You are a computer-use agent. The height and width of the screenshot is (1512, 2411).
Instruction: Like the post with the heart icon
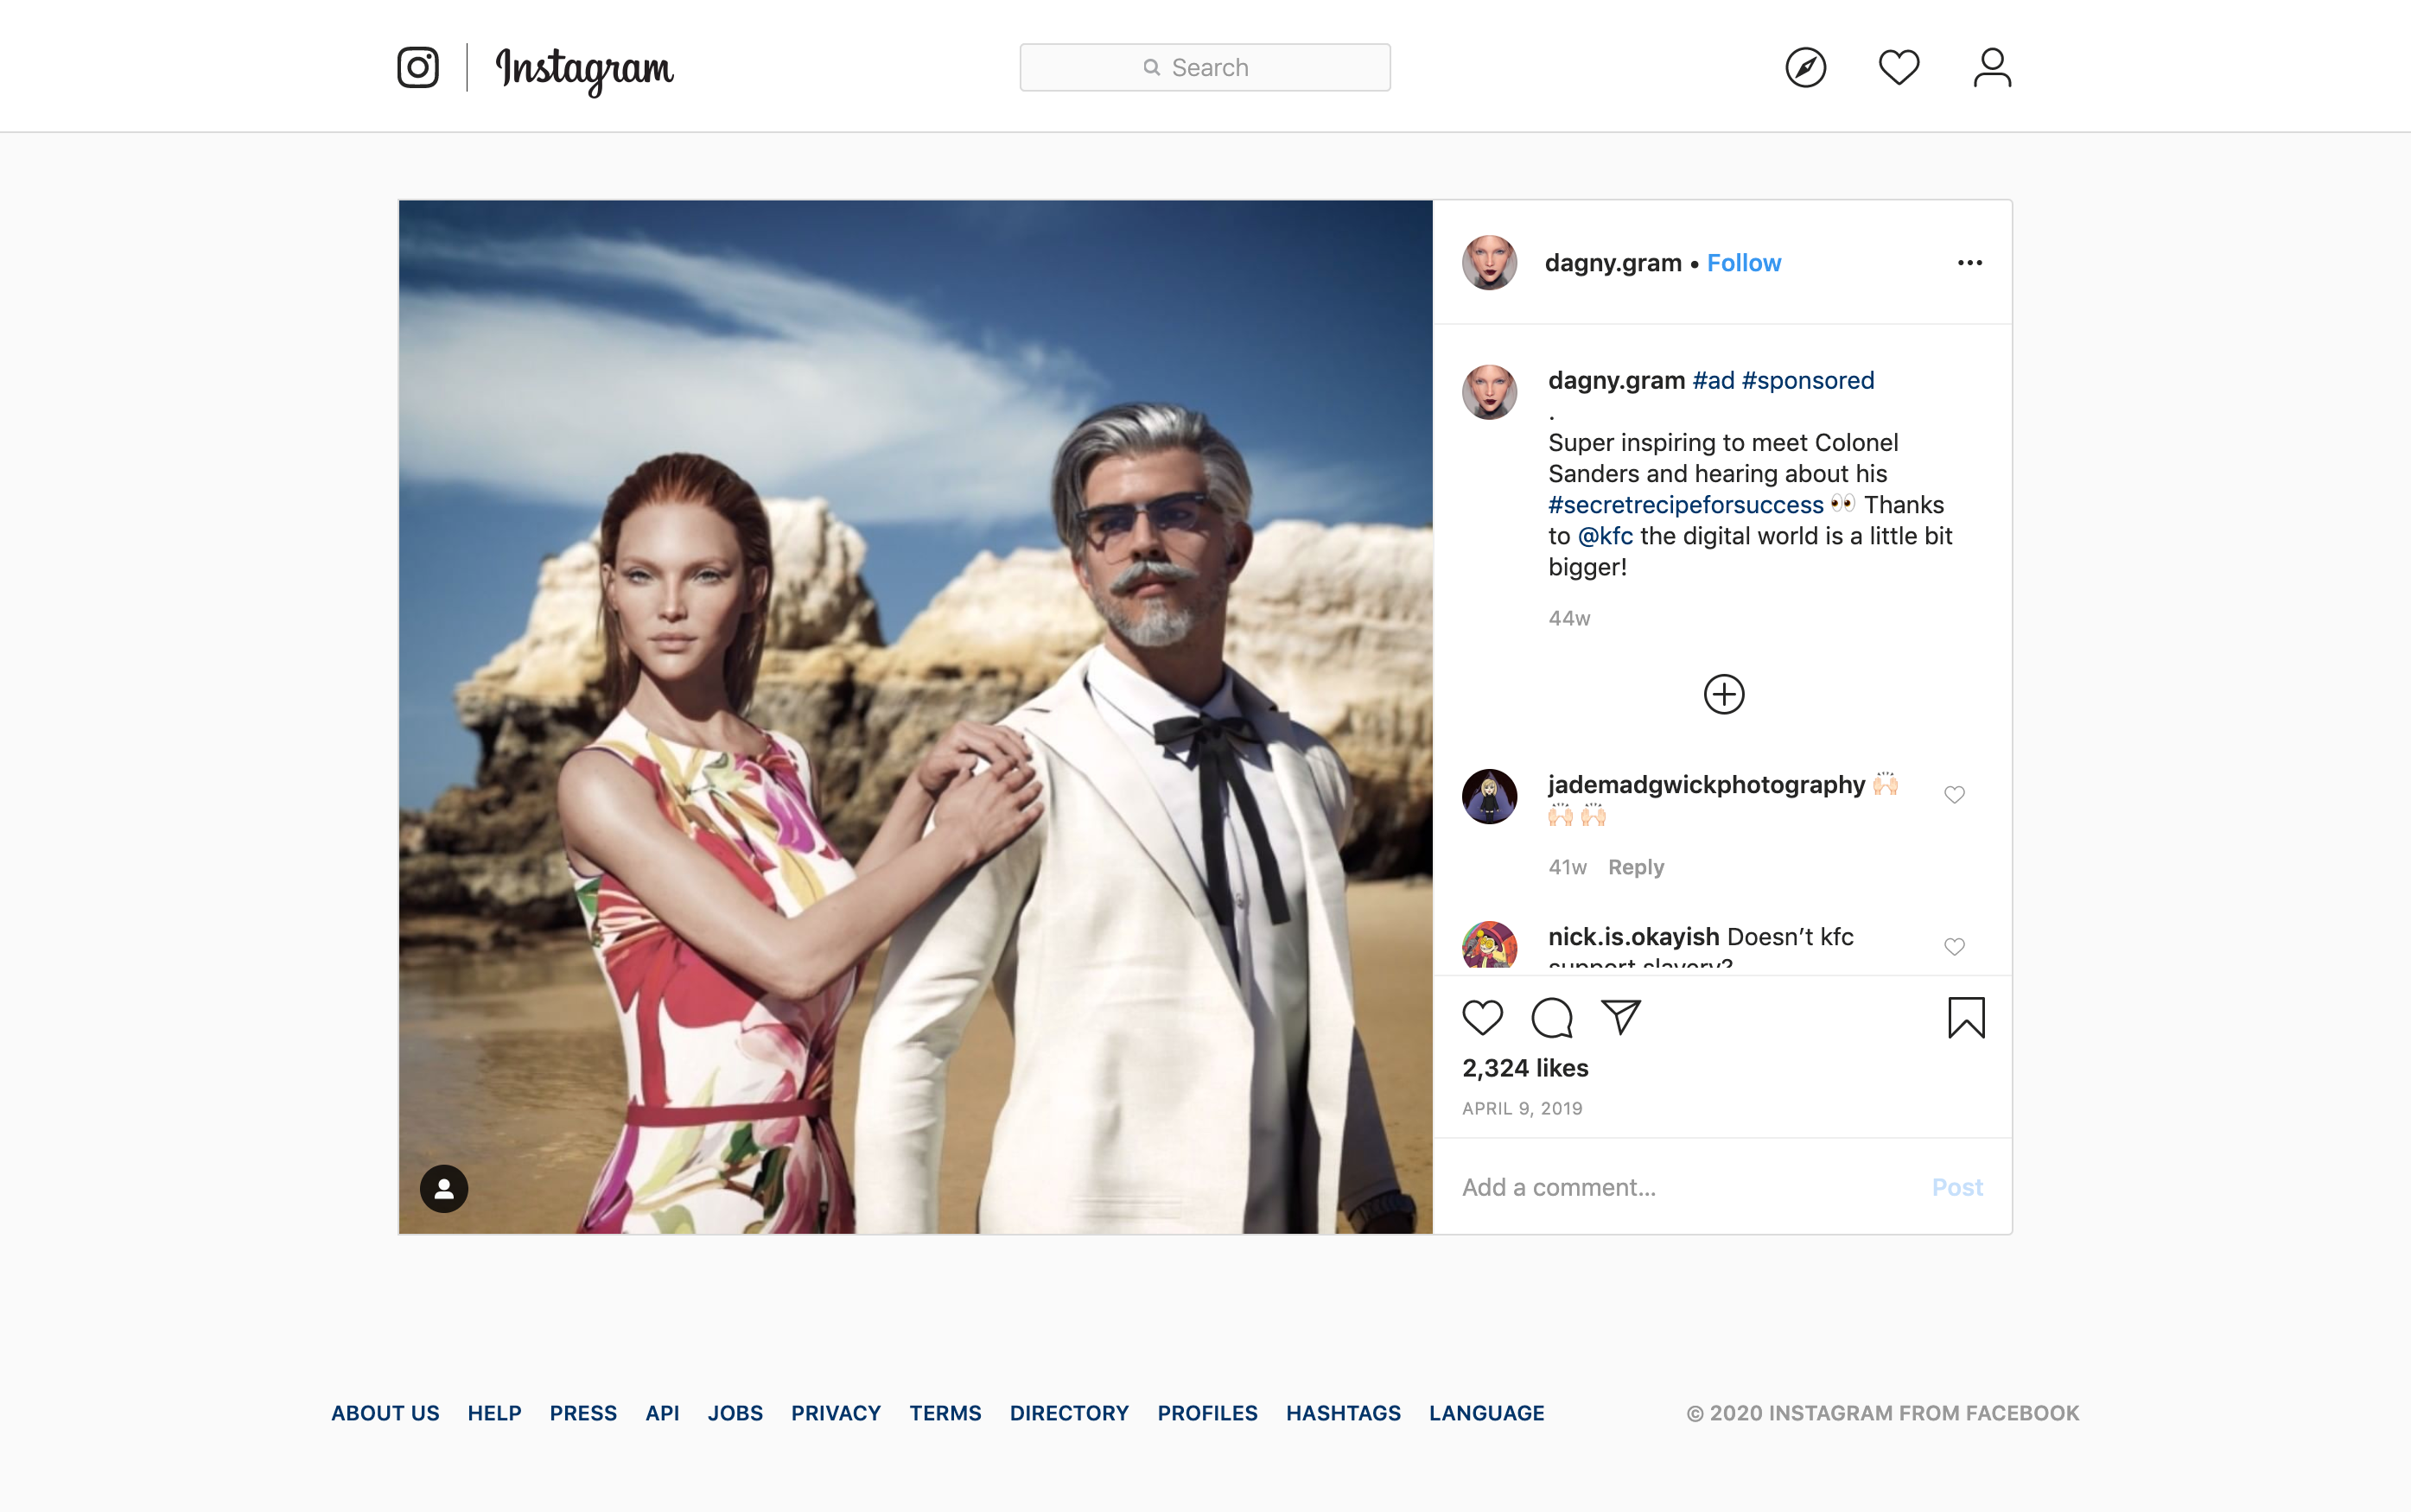1483,1018
